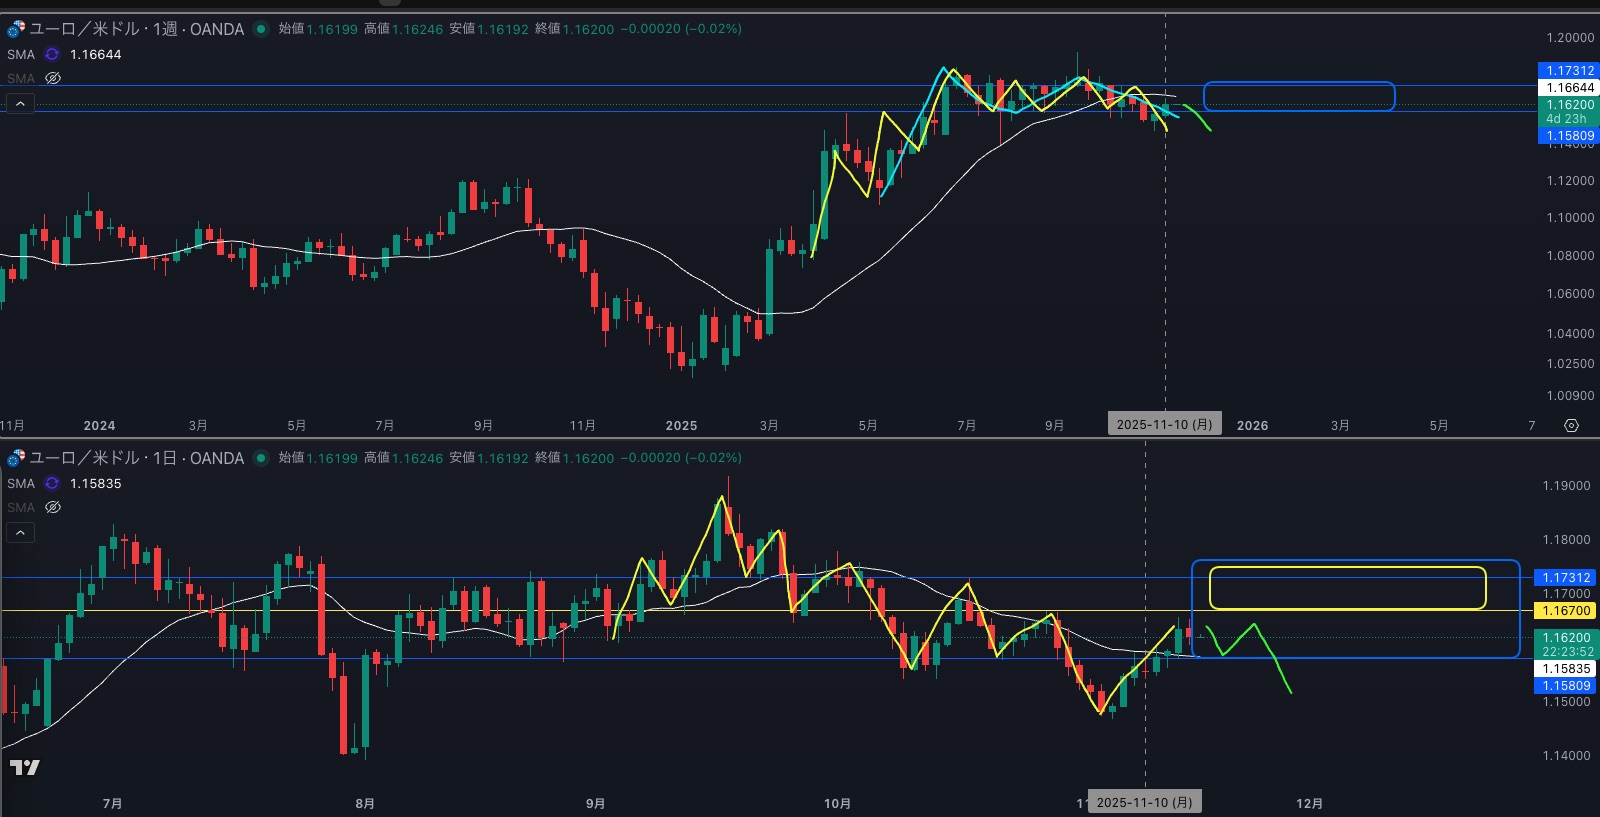Viewport: 1600px width, 817px height.
Task: Click the yellow 1.16700 price label on daily axis
Action: pos(1566,610)
